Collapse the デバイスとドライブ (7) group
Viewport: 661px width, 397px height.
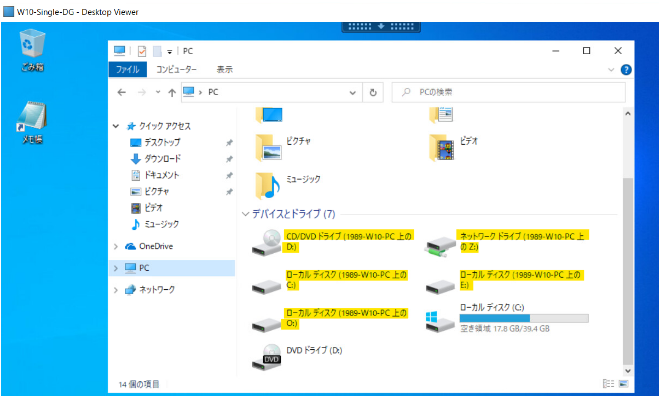point(245,214)
